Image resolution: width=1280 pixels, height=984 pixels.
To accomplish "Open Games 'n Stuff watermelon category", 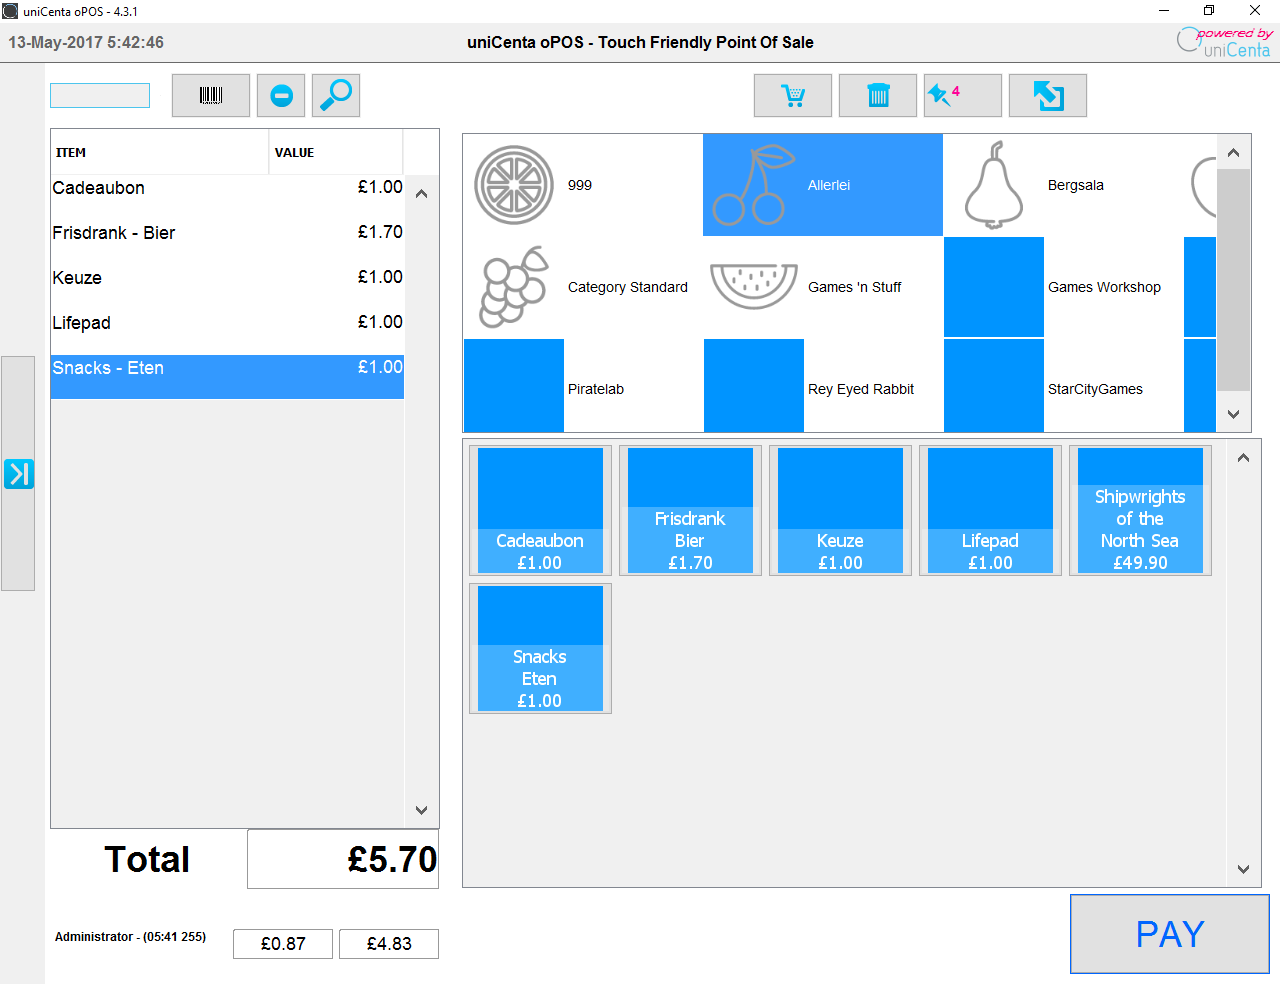I will pyautogui.click(x=823, y=287).
